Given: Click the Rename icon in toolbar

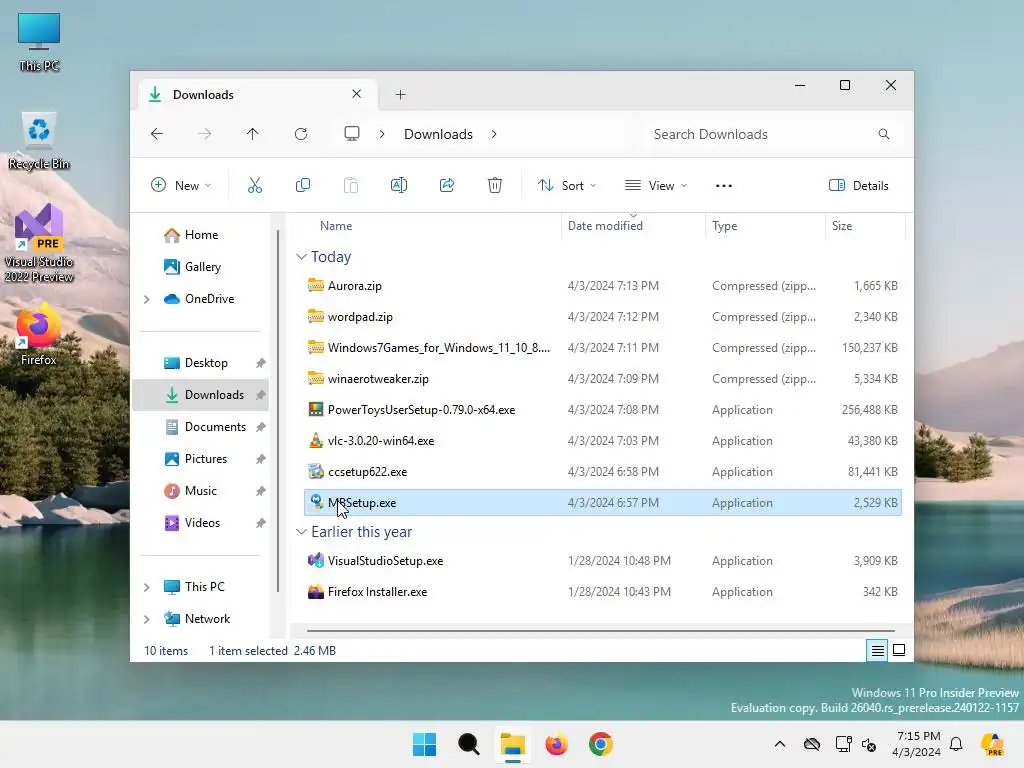Looking at the screenshot, I should 398,185.
